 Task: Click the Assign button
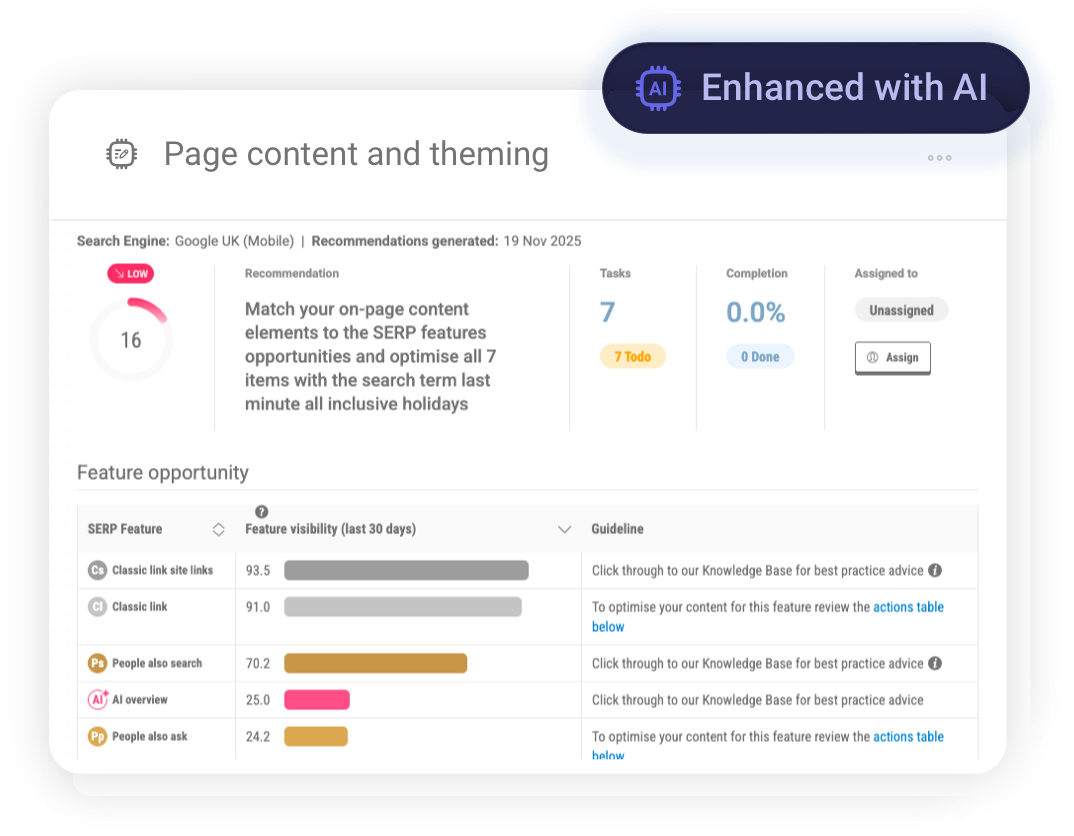pos(892,357)
